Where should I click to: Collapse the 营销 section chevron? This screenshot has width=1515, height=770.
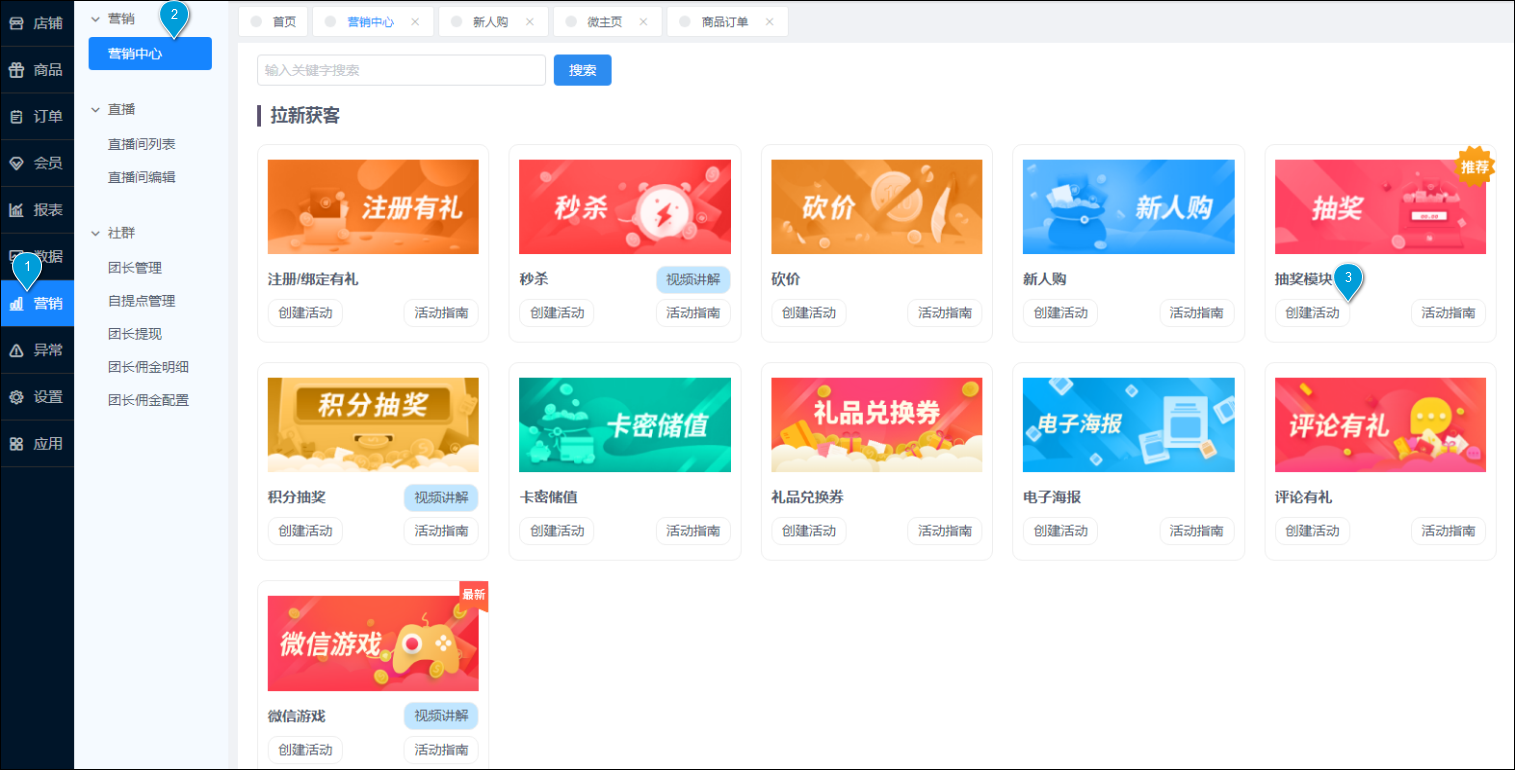(95, 18)
